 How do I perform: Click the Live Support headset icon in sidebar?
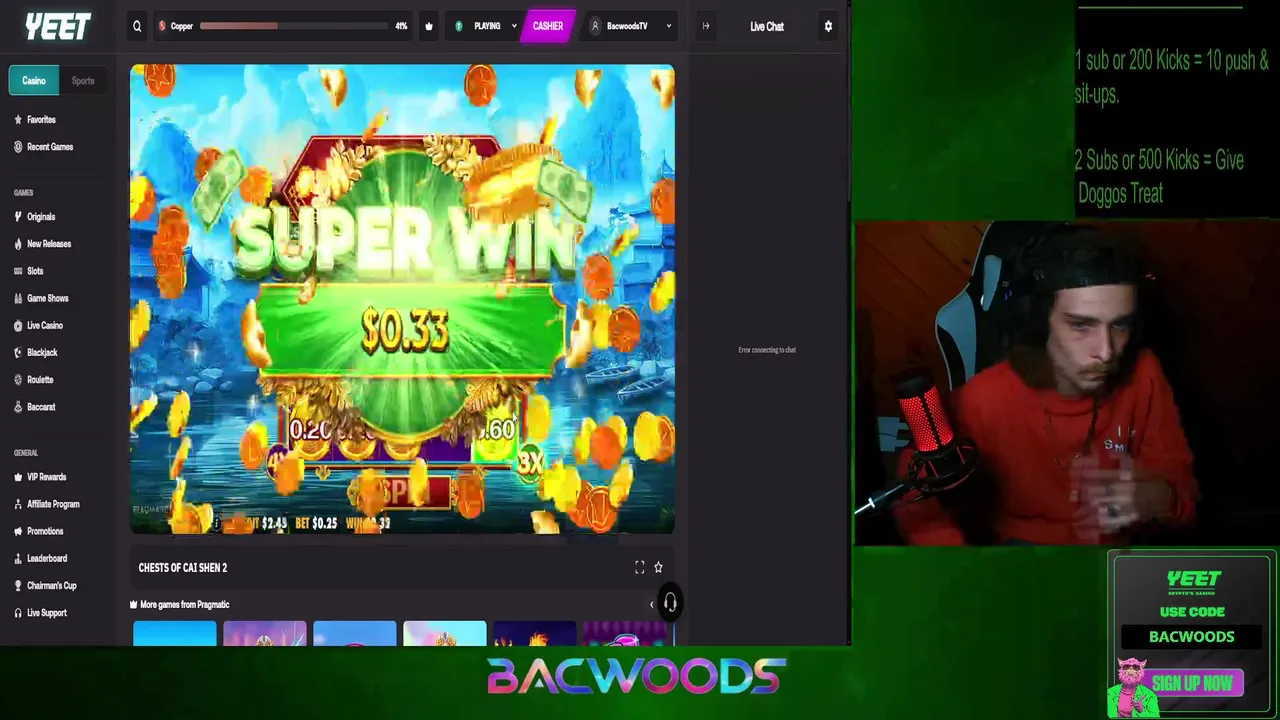pyautogui.click(x=18, y=613)
